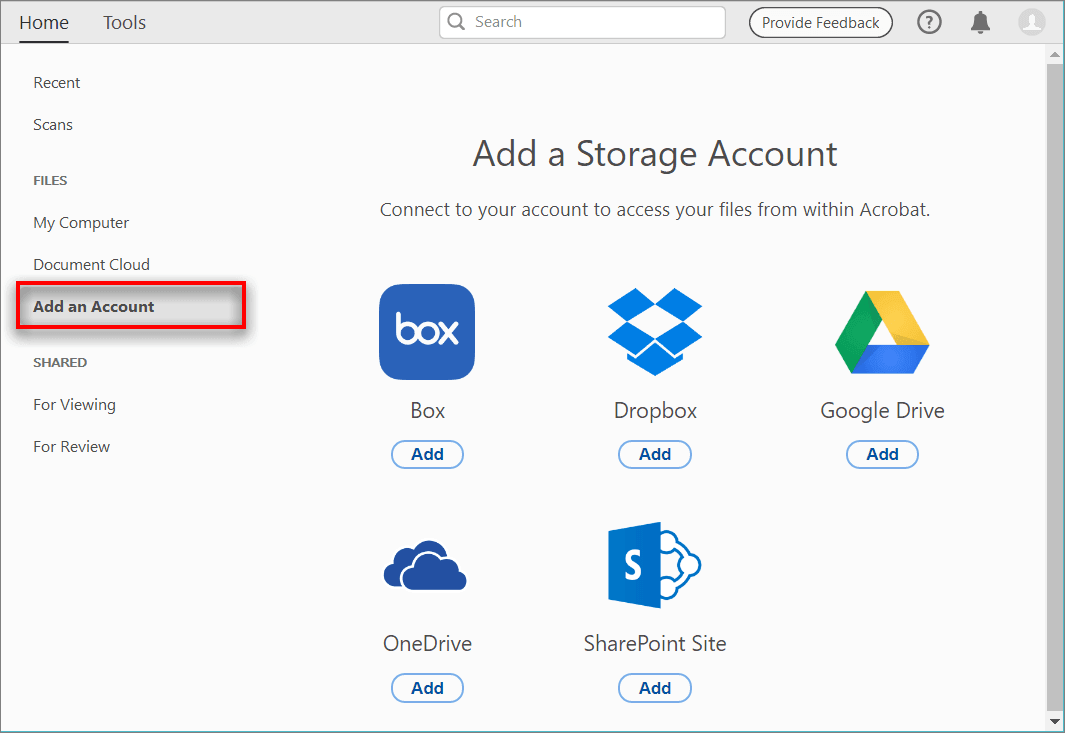Open the notifications bell icon
The width and height of the screenshot is (1065, 733).
(980, 22)
